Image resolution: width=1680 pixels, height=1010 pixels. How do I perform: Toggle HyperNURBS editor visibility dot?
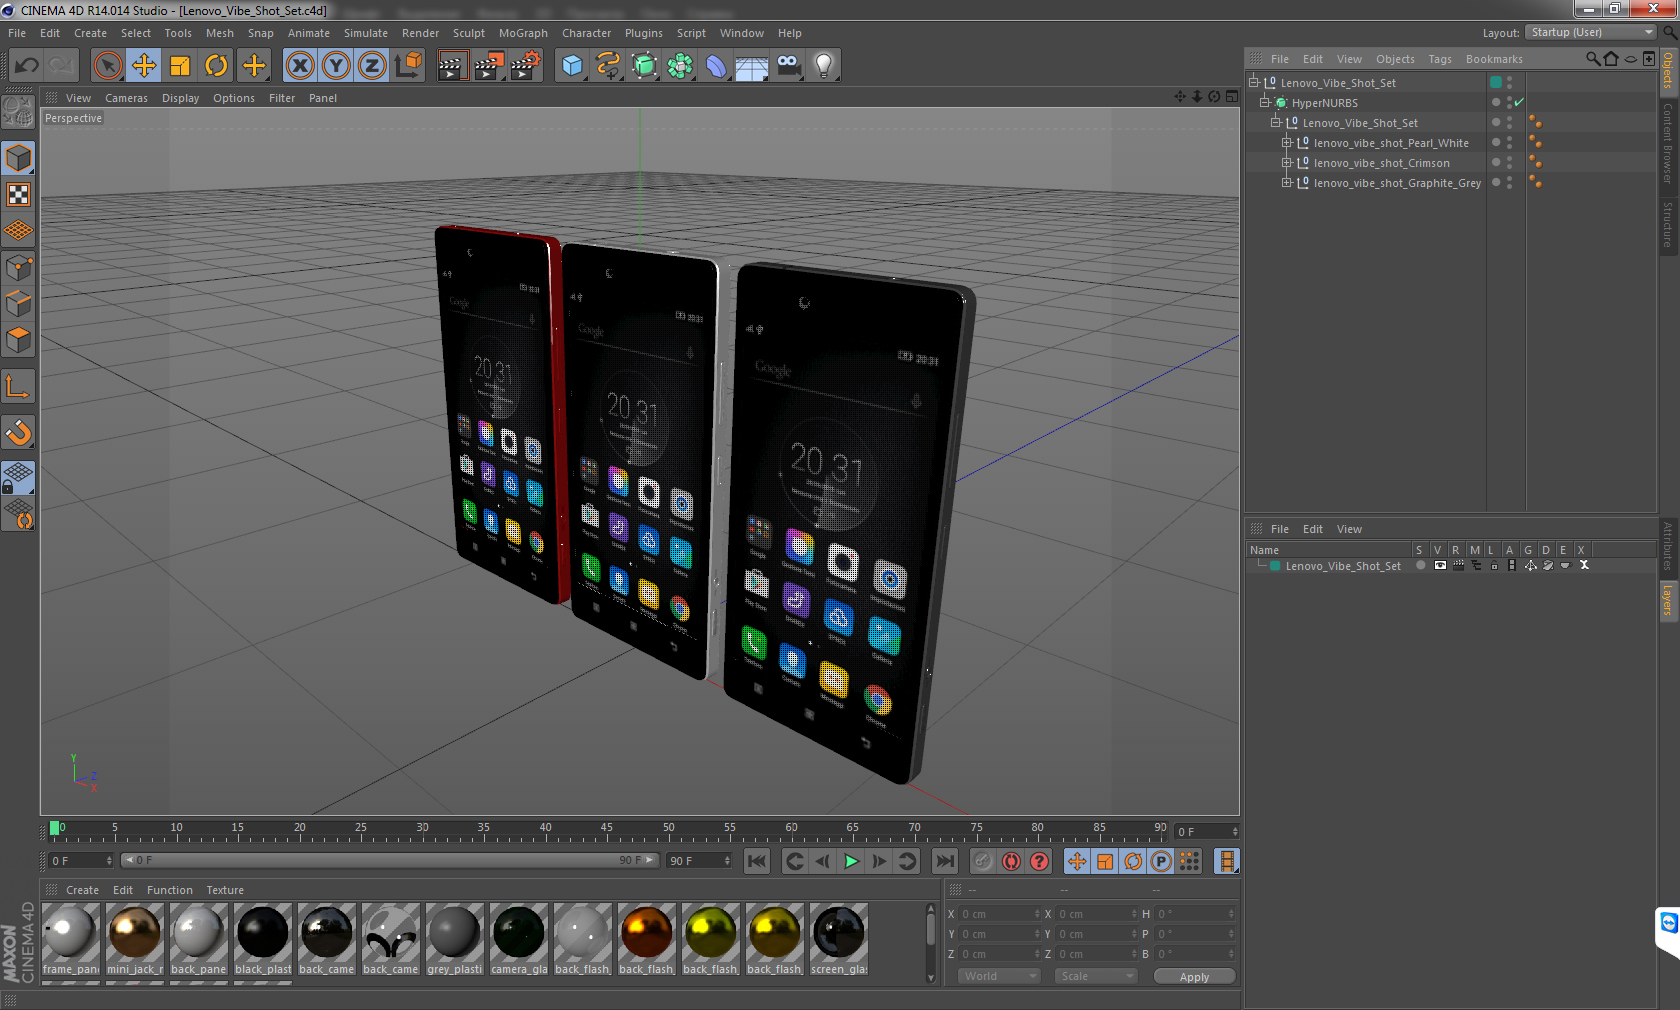(x=1509, y=99)
